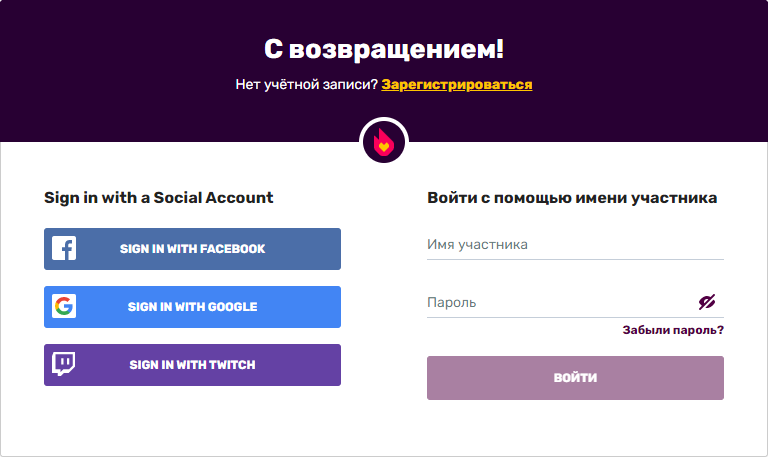Toggle password visibility with the eye icon
The width and height of the screenshot is (768, 457).
point(708,302)
